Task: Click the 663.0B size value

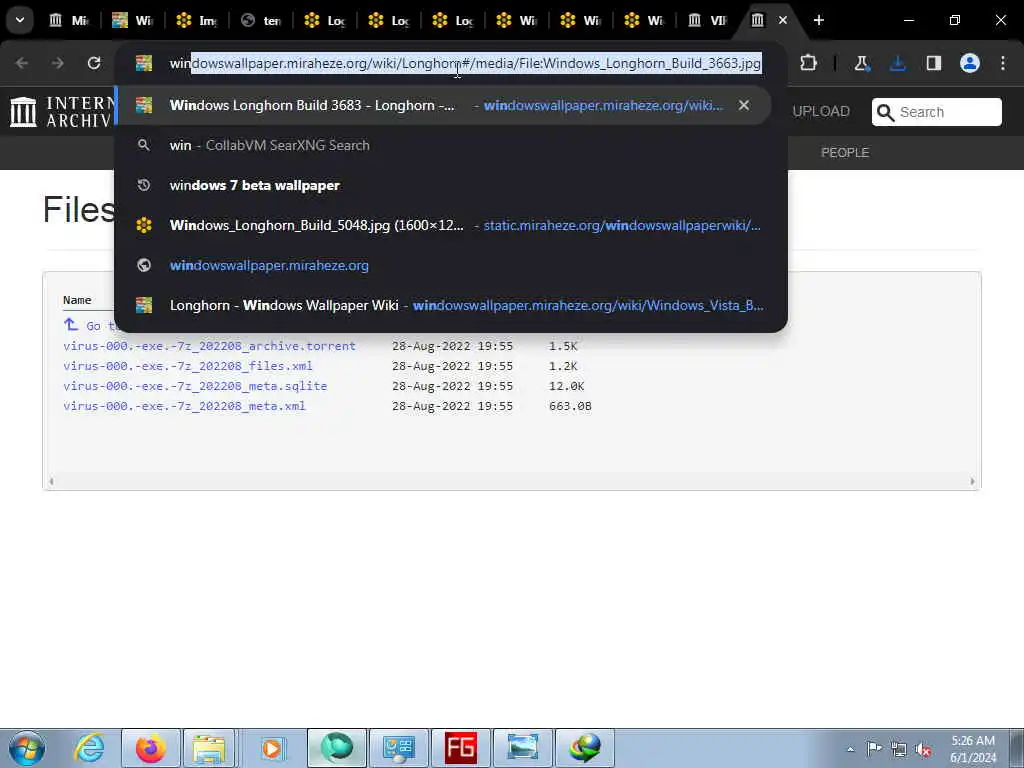Action: 570,406
